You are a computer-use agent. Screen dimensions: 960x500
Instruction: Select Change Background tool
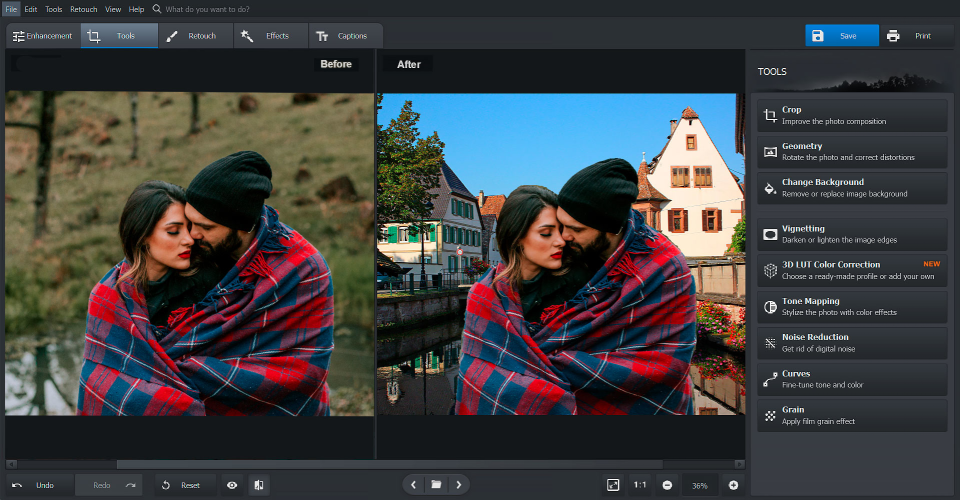(852, 187)
